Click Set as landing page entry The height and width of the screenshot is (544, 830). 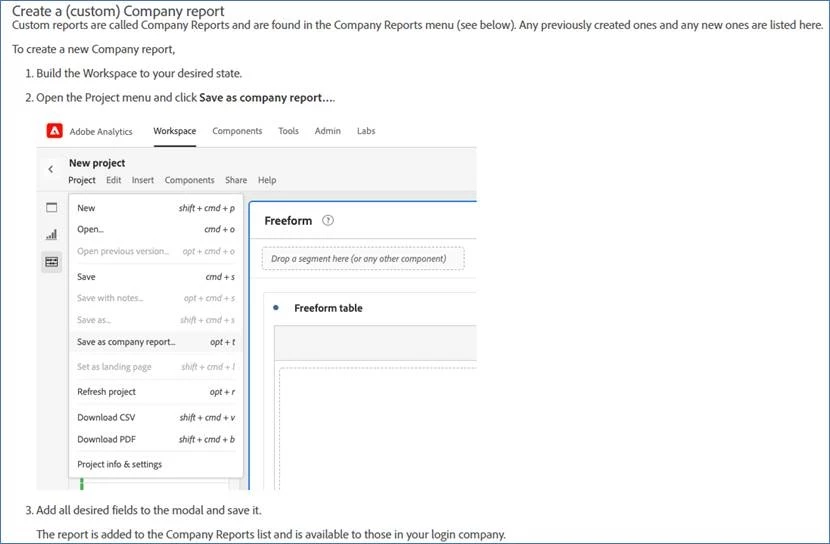[156, 367]
